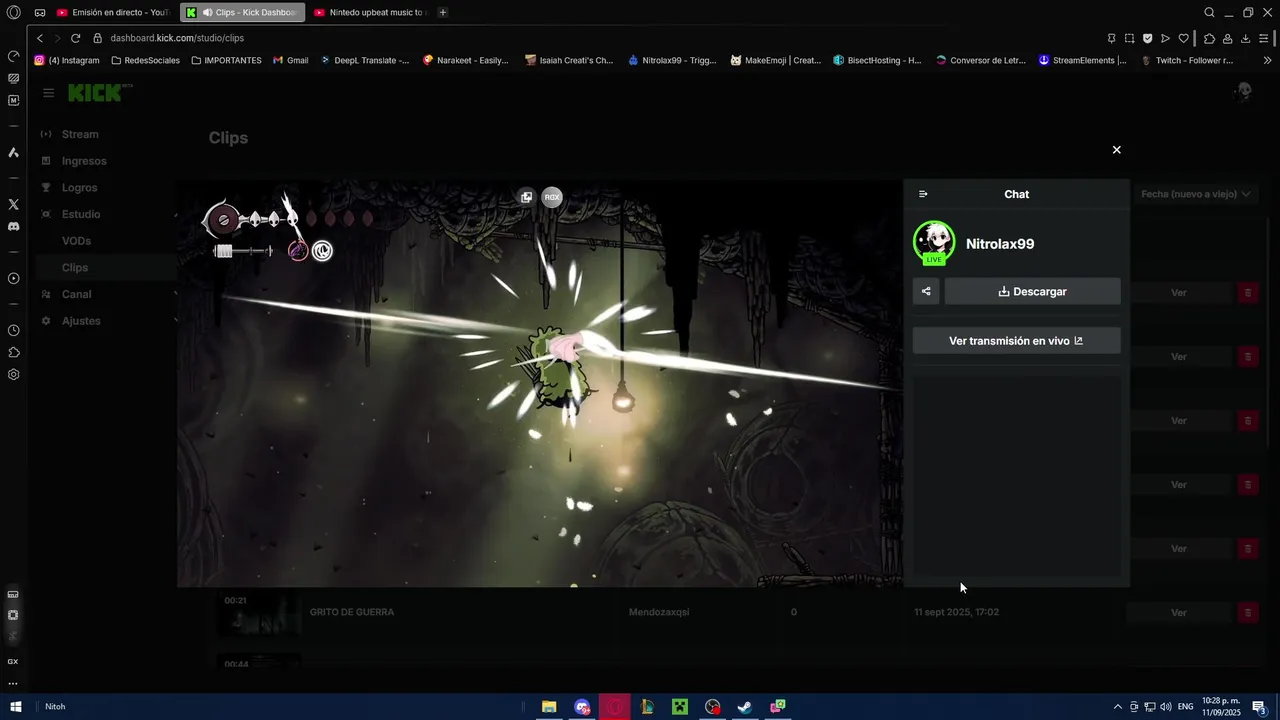Click the browser search magnifier icon
This screenshot has height=720, width=1280.
tap(1209, 12)
